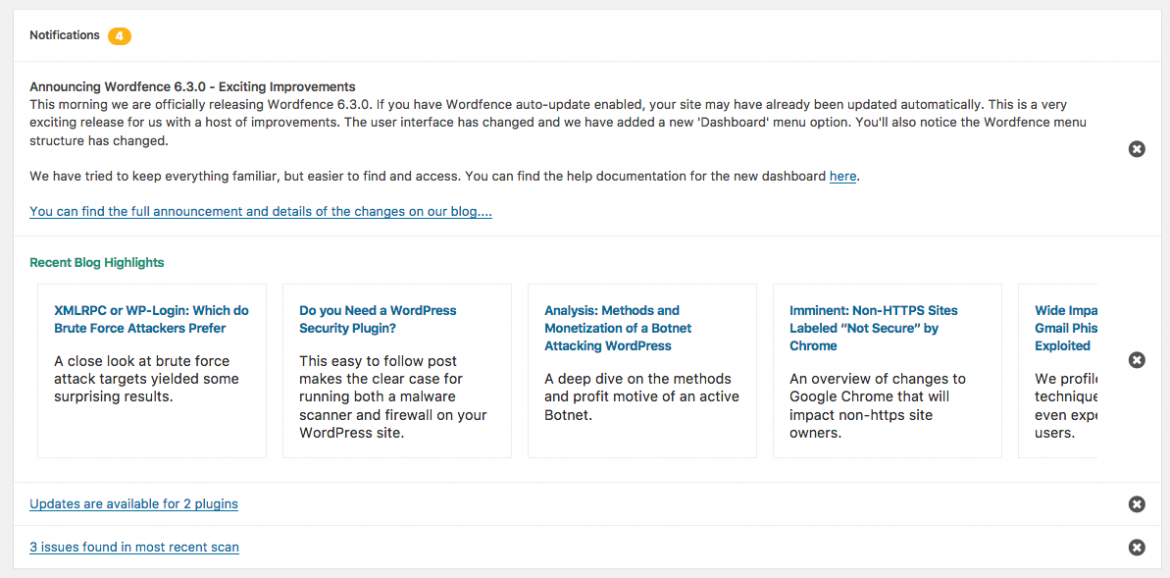The width and height of the screenshot is (1170, 578).
Task: Click the Google Chrome changes overview card description
Action: click(877, 406)
